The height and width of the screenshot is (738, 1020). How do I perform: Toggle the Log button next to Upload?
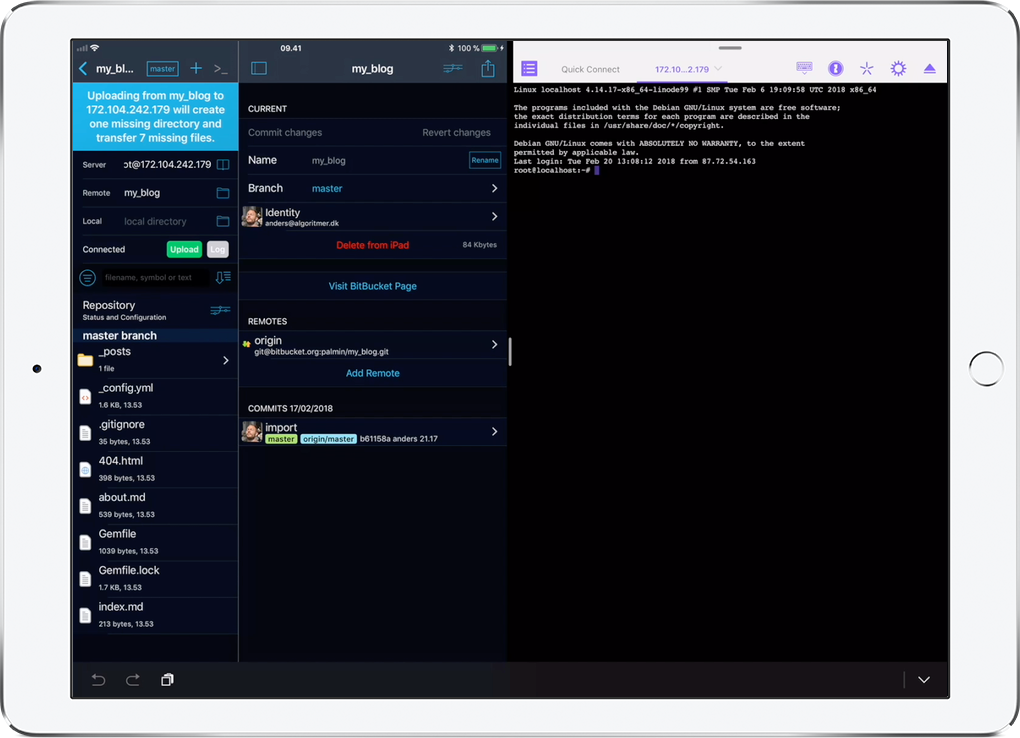(218, 249)
